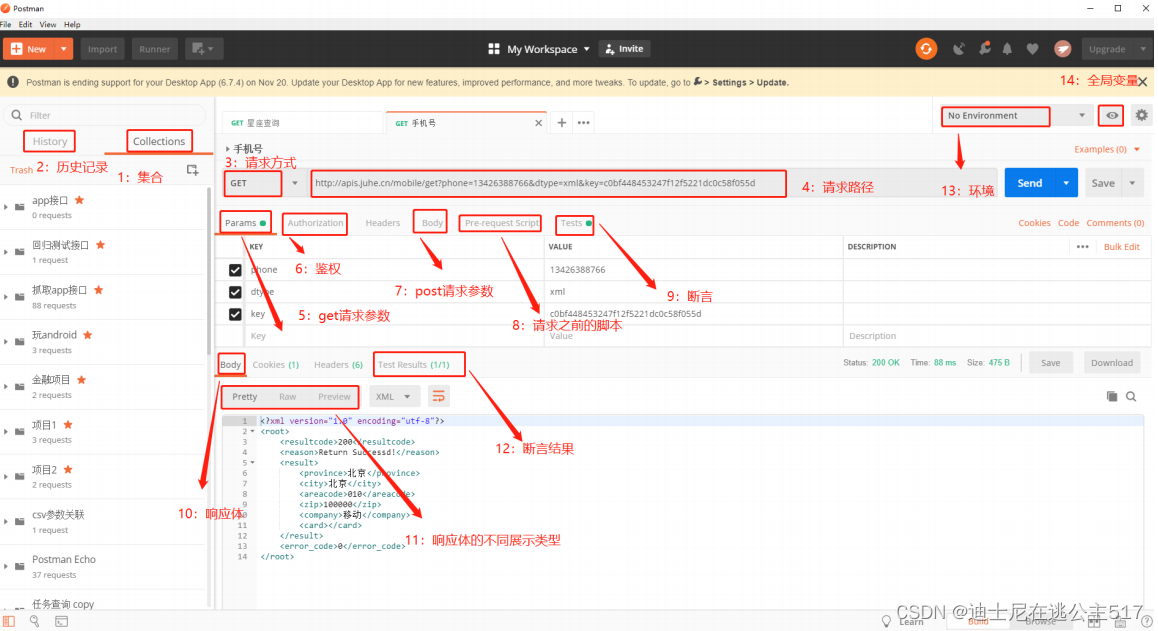Viewport: 1158px width, 631px height.
Task: Click the new collection icon
Action: (x=193, y=170)
